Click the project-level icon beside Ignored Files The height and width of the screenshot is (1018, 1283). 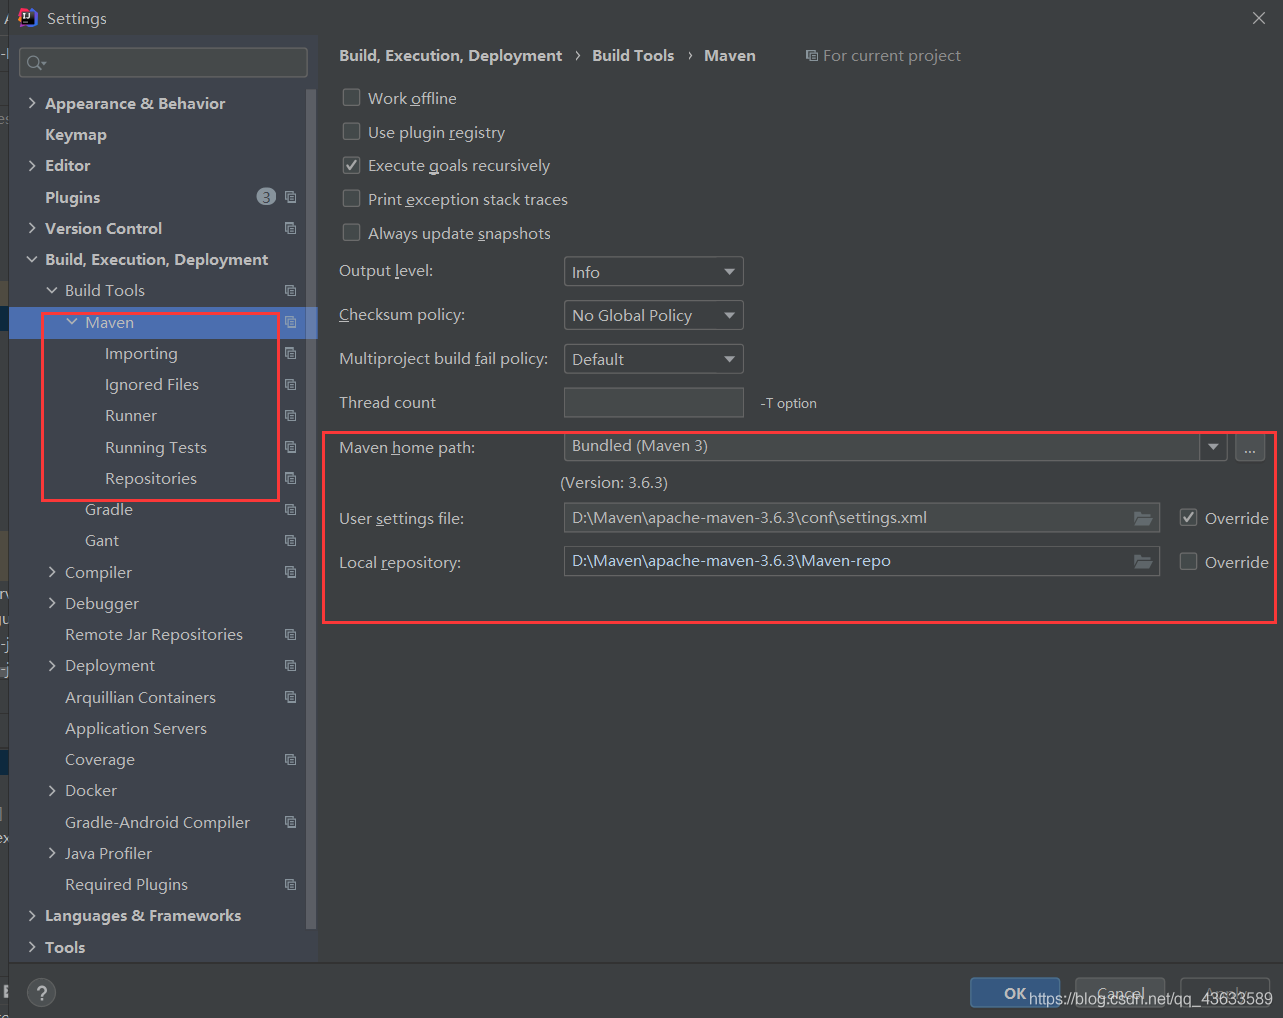click(290, 384)
